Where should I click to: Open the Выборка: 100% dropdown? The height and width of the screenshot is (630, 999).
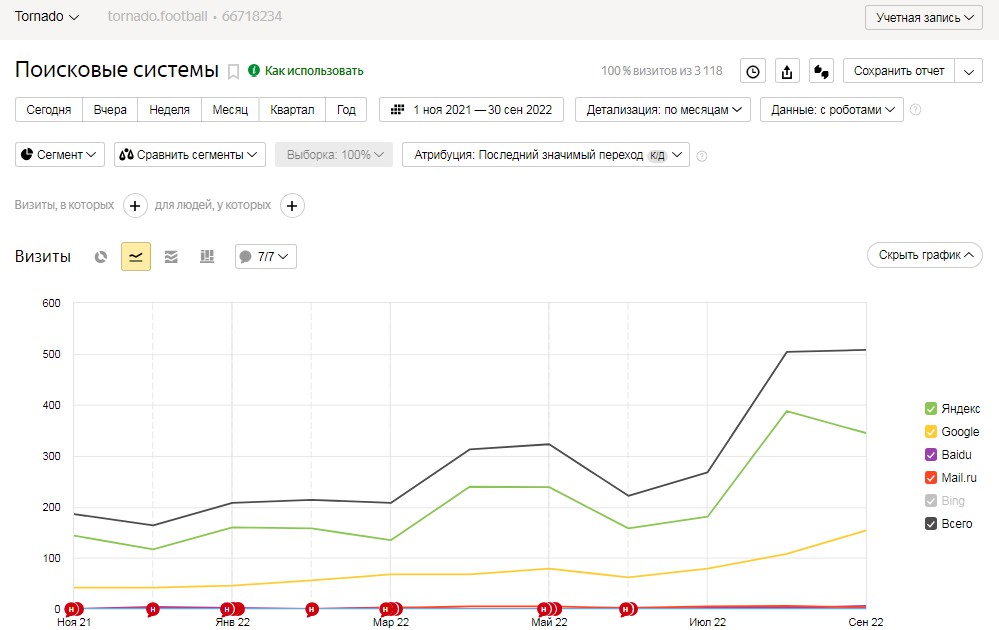click(x=334, y=155)
